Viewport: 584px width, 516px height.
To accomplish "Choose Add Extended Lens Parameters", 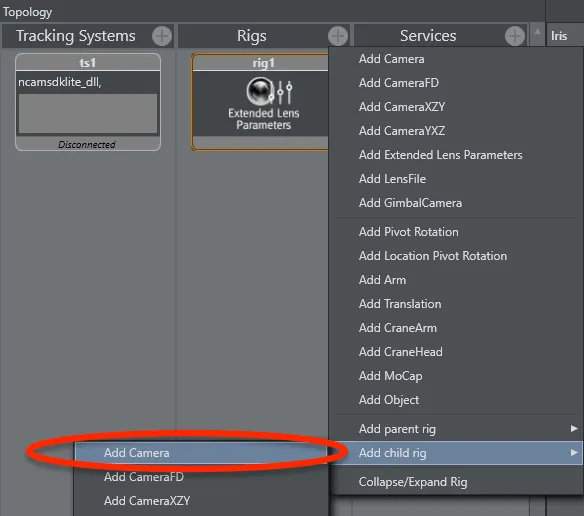I will point(456,155).
